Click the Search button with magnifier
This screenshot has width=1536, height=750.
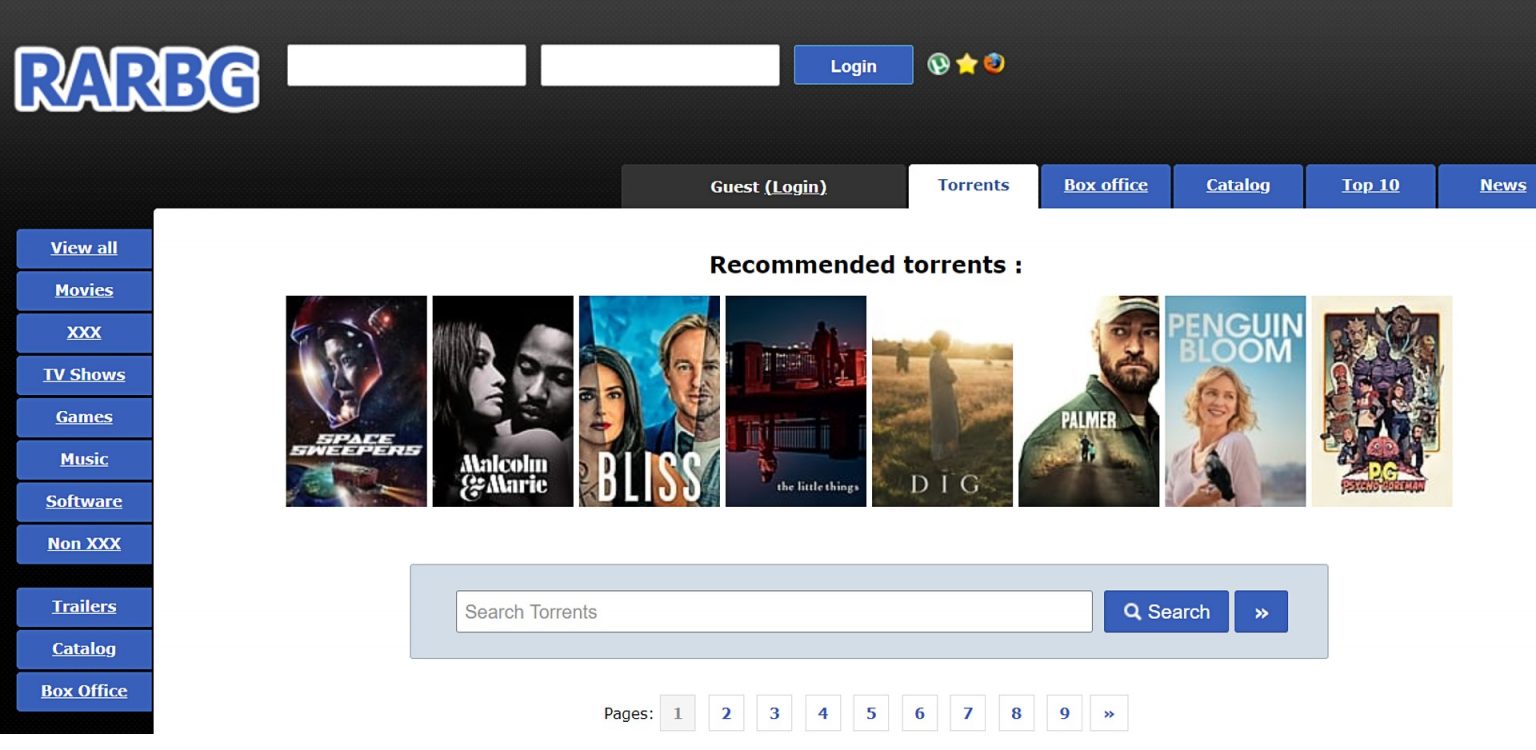coord(1166,612)
